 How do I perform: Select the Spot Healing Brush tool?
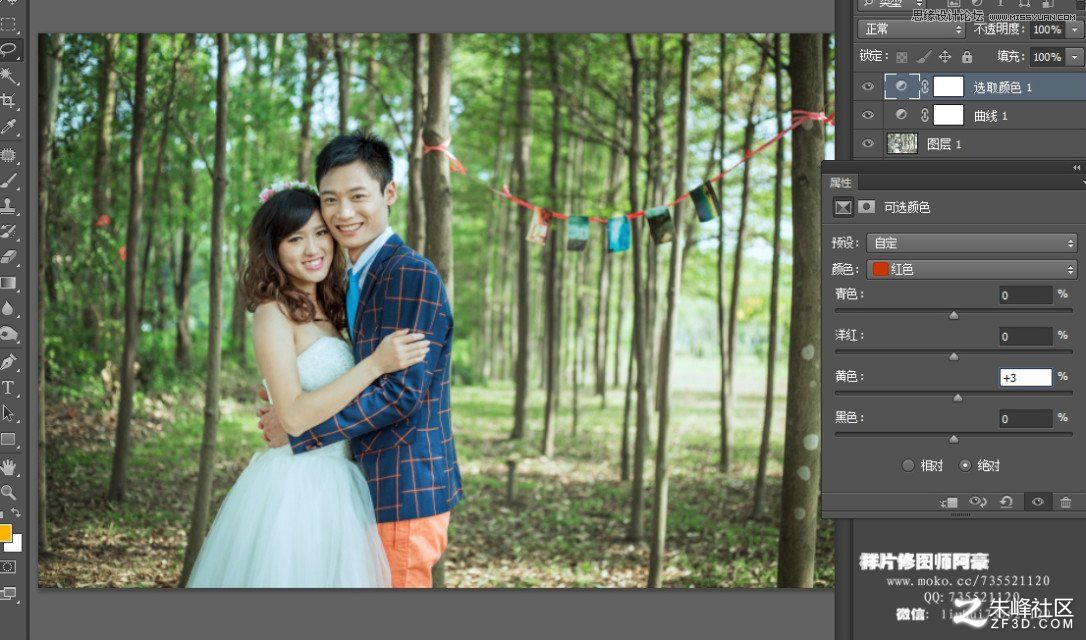(8, 154)
